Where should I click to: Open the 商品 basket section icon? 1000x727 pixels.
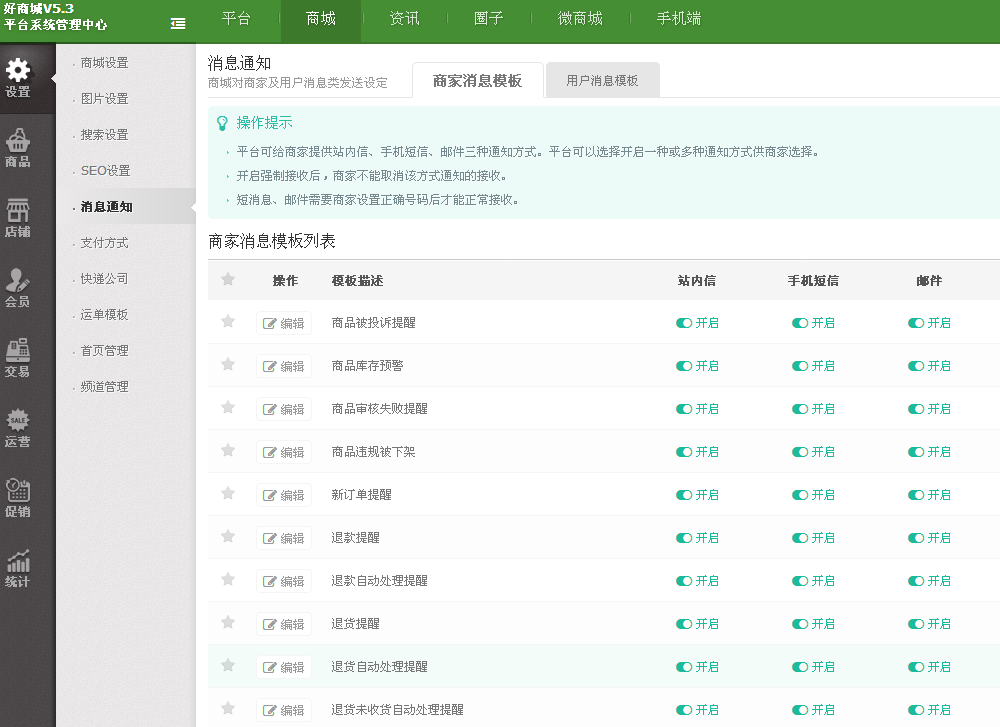coord(18,148)
